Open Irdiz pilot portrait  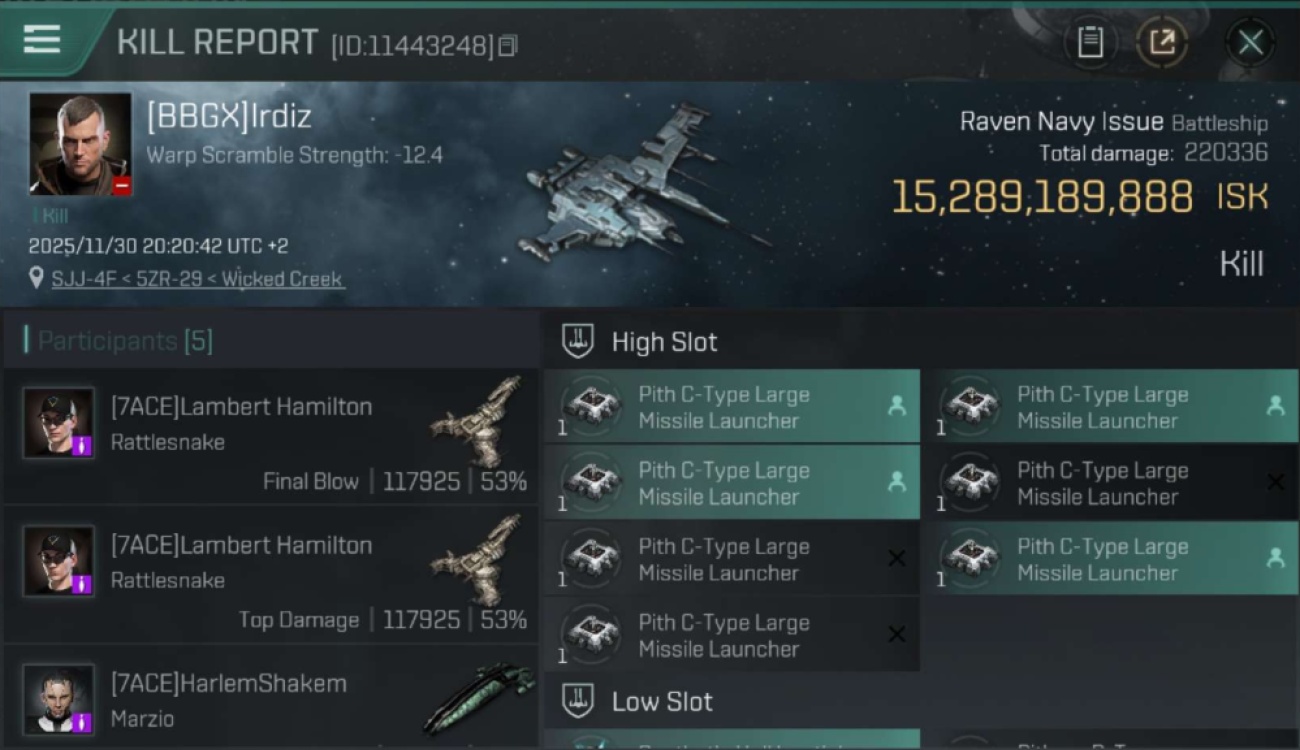coord(80,144)
